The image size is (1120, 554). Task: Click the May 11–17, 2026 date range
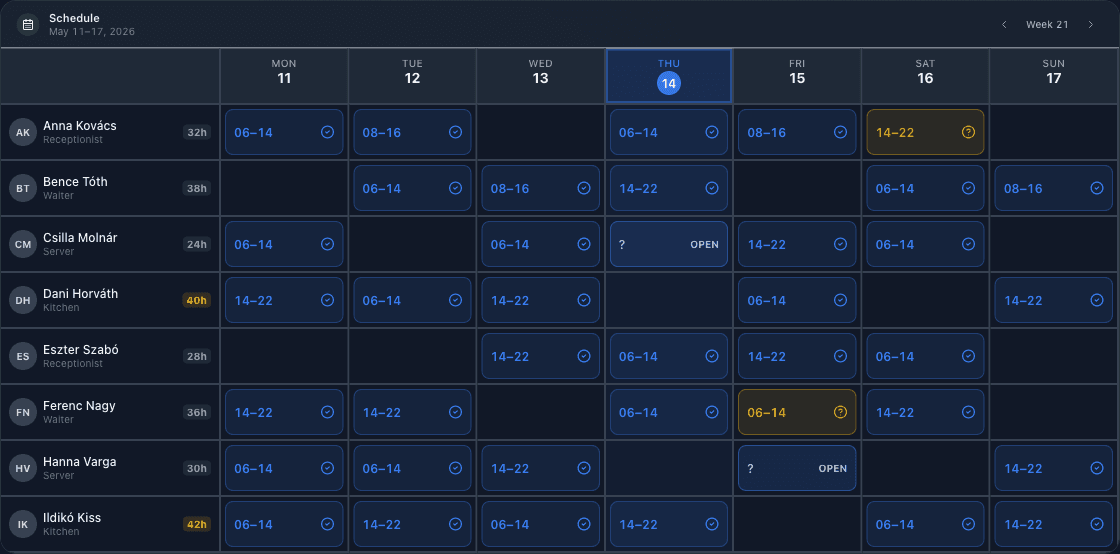click(91, 31)
